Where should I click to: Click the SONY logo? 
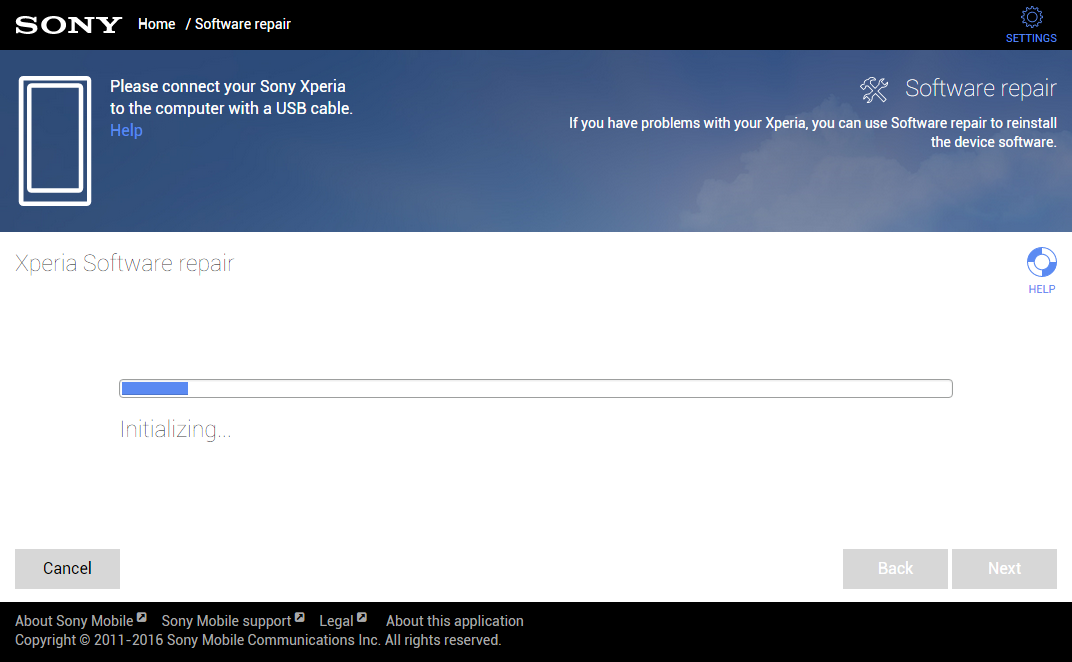coord(68,25)
